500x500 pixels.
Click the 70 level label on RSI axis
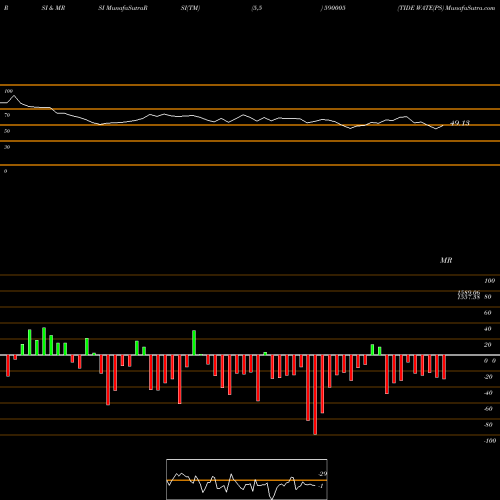(x=7, y=115)
